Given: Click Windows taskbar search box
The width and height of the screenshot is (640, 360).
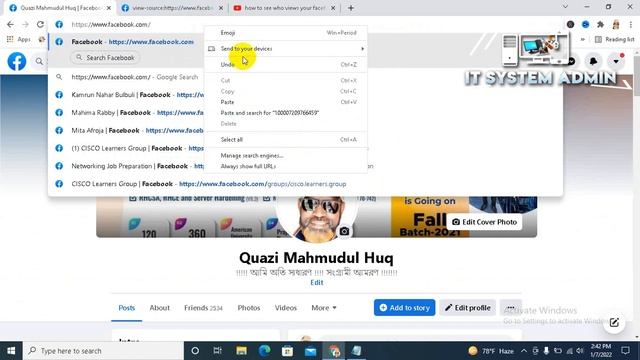Looking at the screenshot, I should click(x=103, y=351).
